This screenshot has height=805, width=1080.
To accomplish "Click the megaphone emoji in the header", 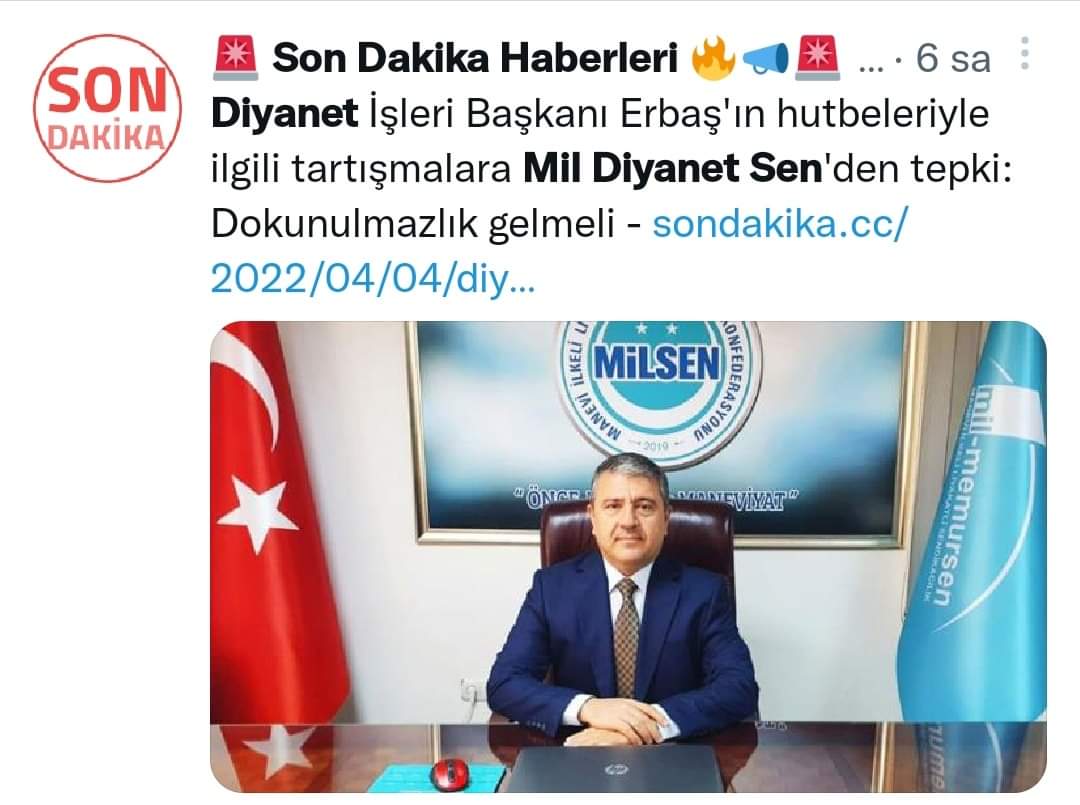I will [x=766, y=59].
